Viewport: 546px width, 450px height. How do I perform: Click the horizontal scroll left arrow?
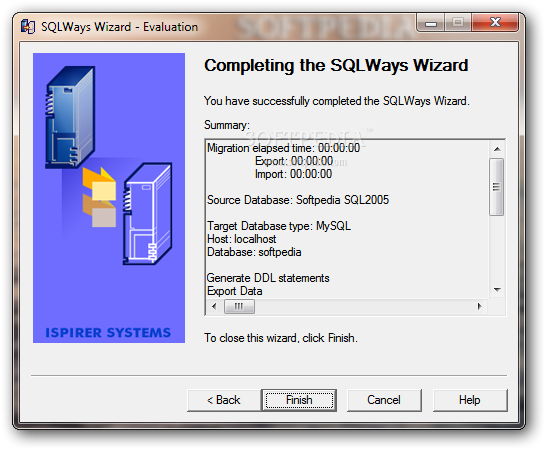[214, 307]
